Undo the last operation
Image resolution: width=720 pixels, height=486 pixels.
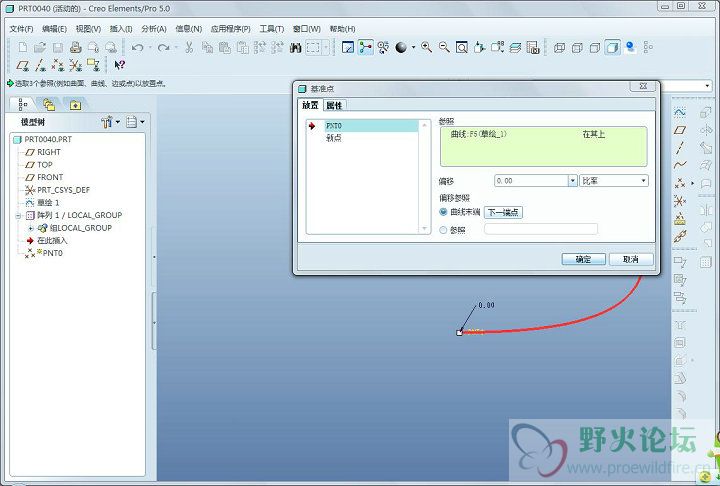137,47
